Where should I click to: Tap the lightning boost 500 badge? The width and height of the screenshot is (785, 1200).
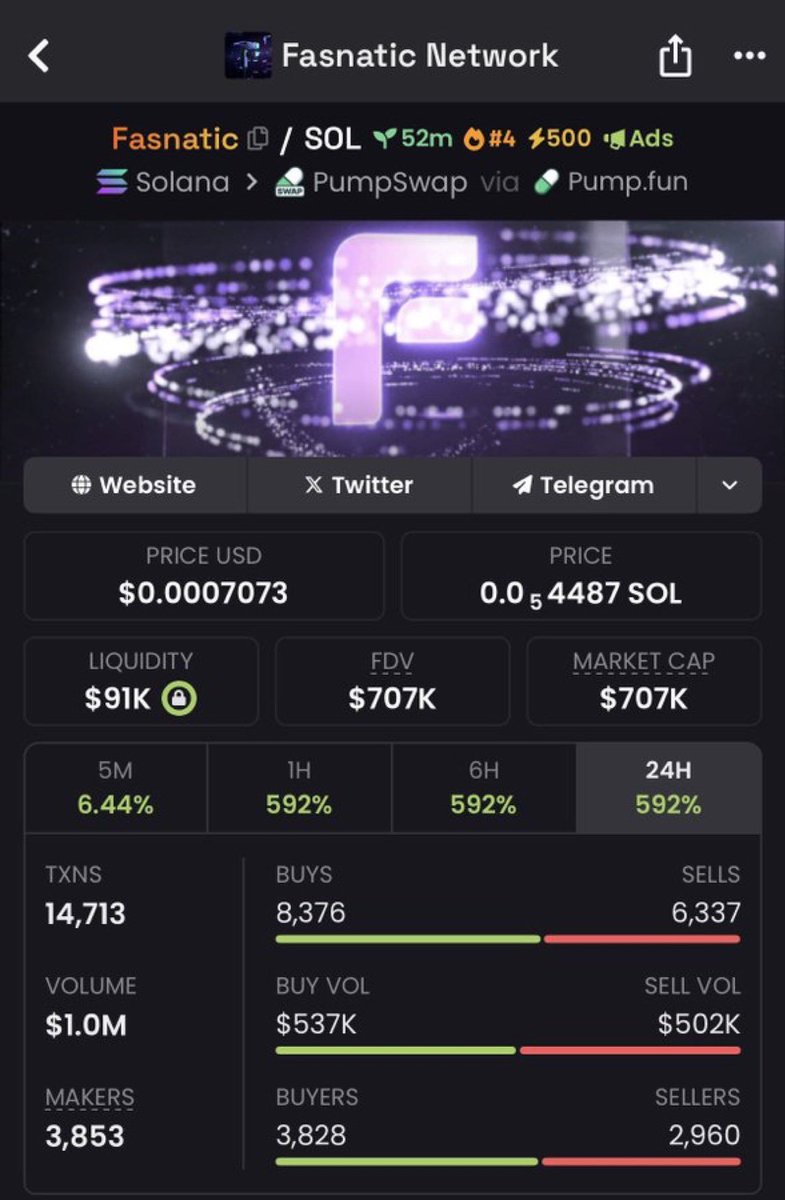coord(560,139)
